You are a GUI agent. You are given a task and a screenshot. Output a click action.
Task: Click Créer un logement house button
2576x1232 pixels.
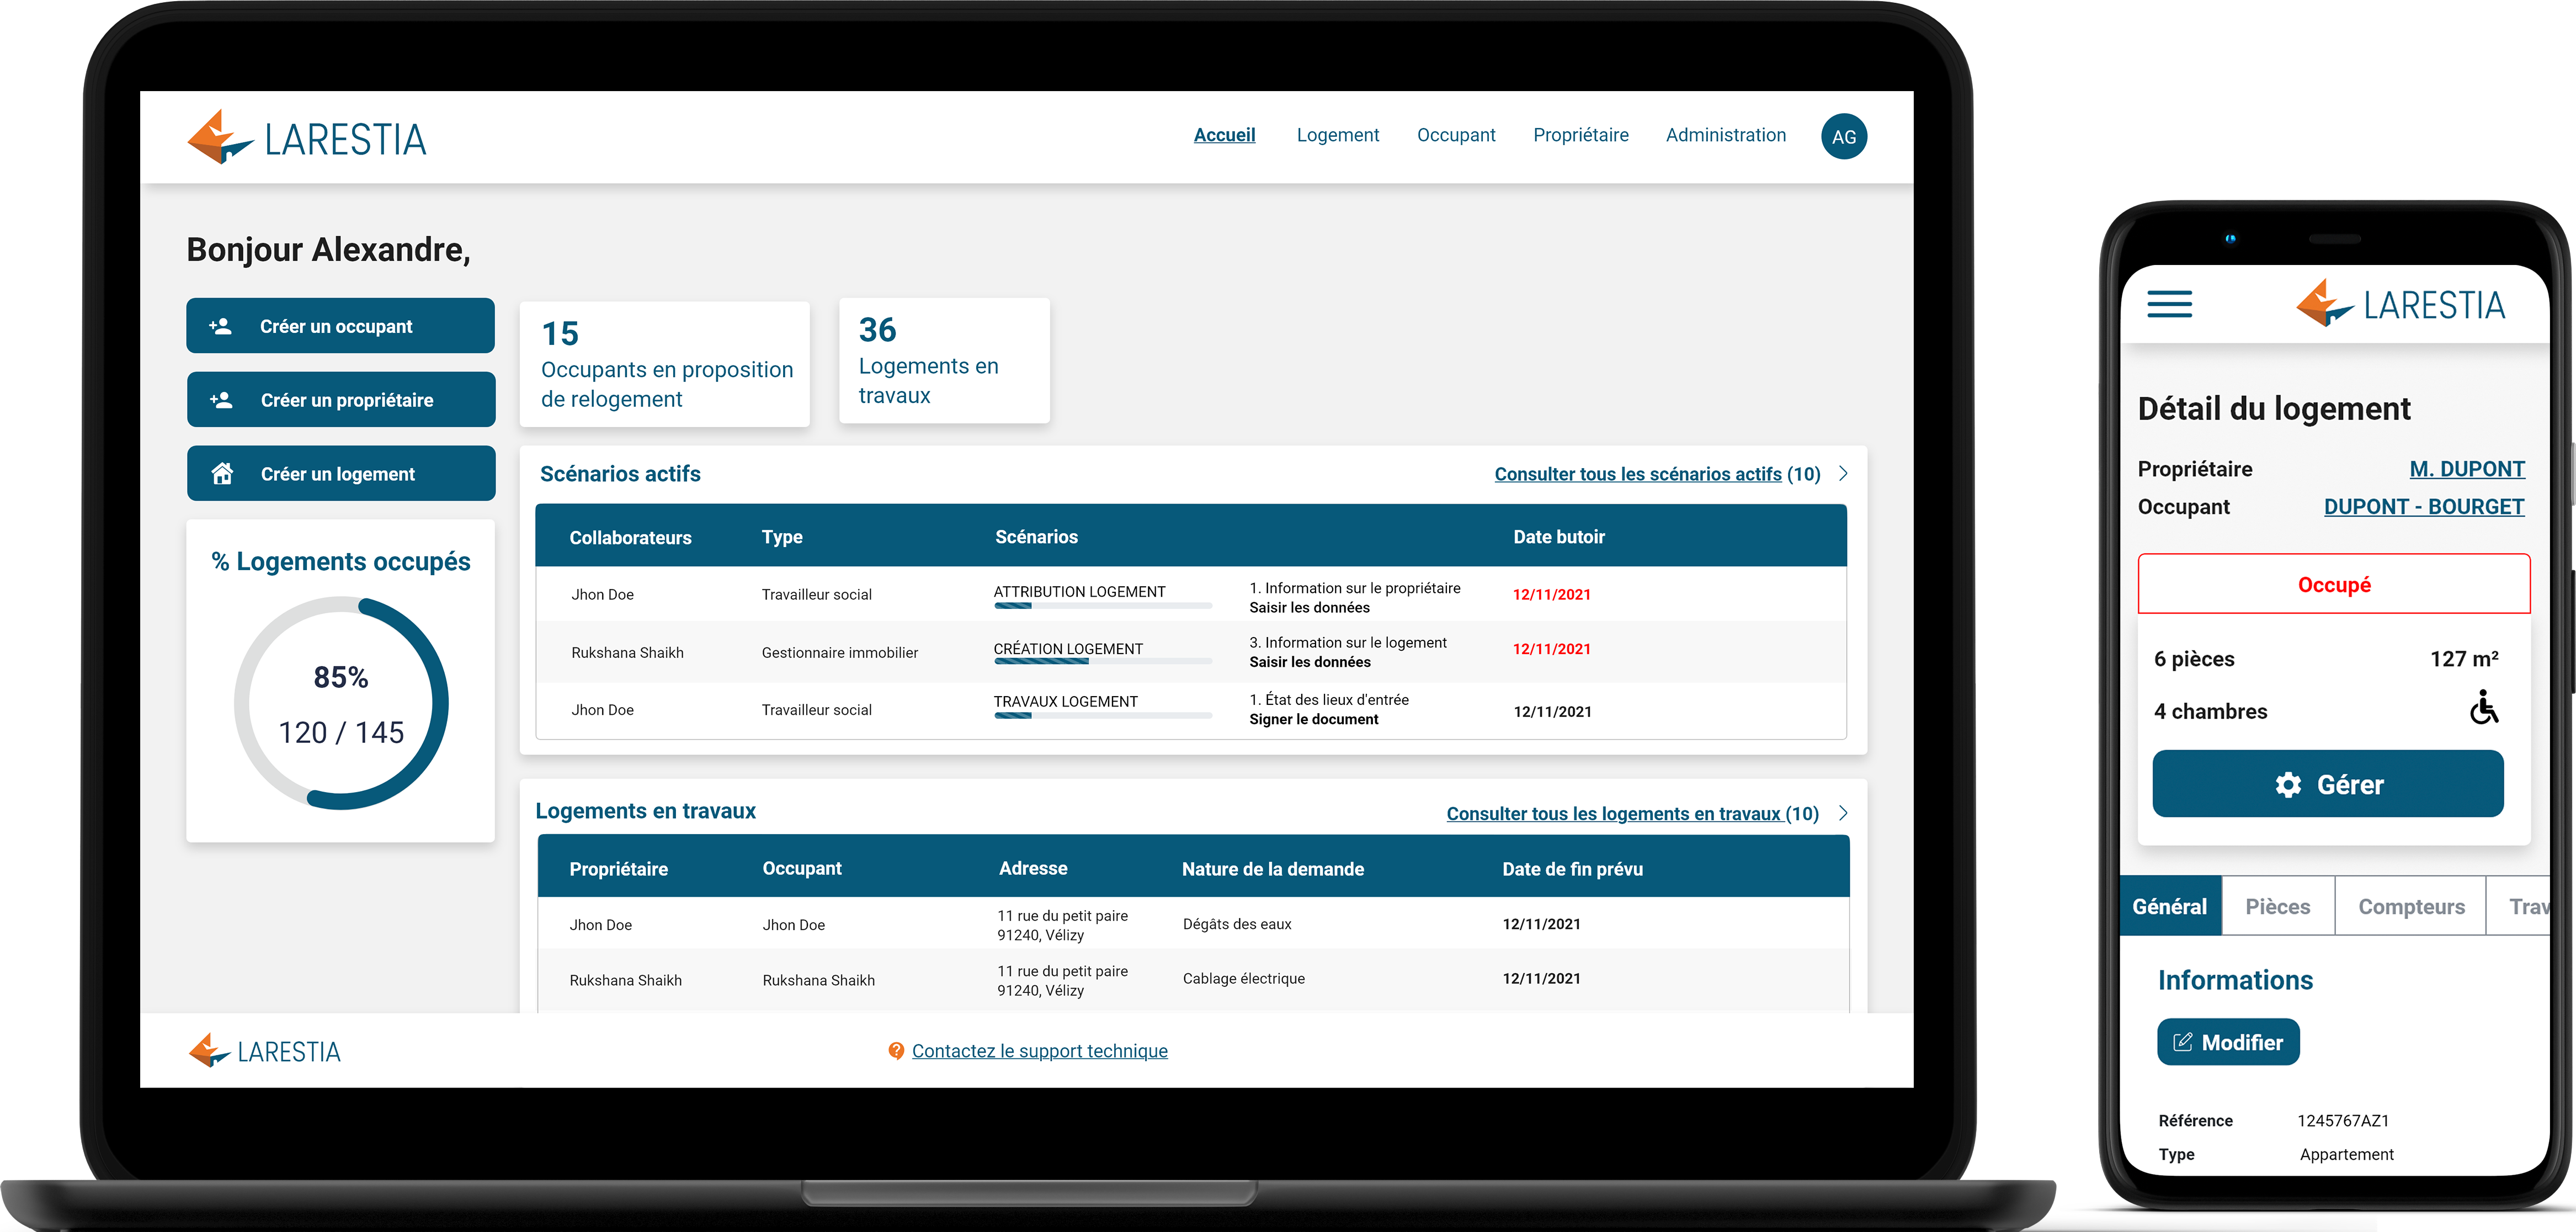click(340, 474)
